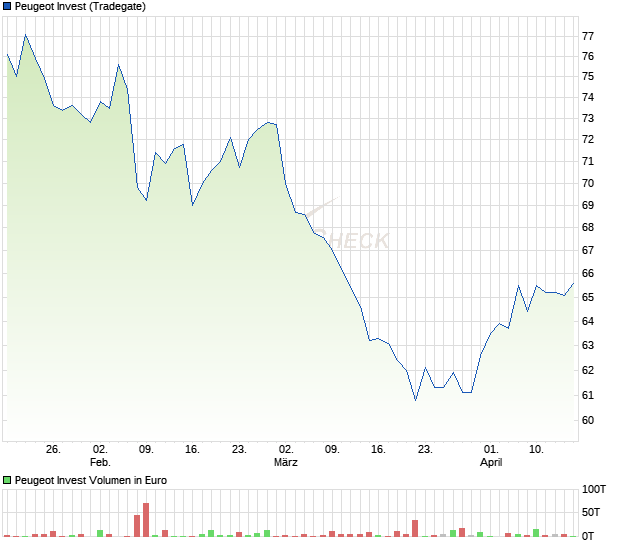Click the 50T volume axis label
This screenshot has width=620, height=546.
[591, 513]
